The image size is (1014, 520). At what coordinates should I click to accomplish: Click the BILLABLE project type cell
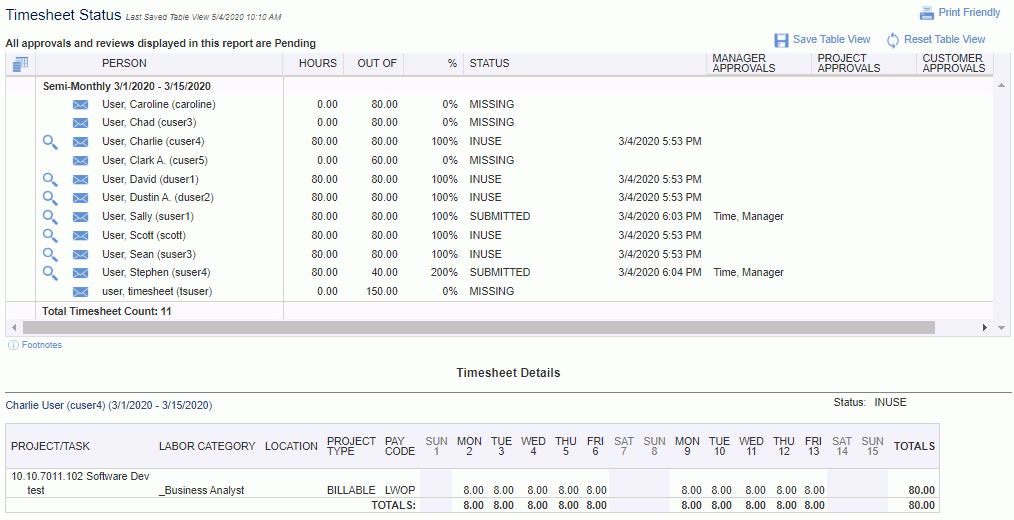(351, 490)
